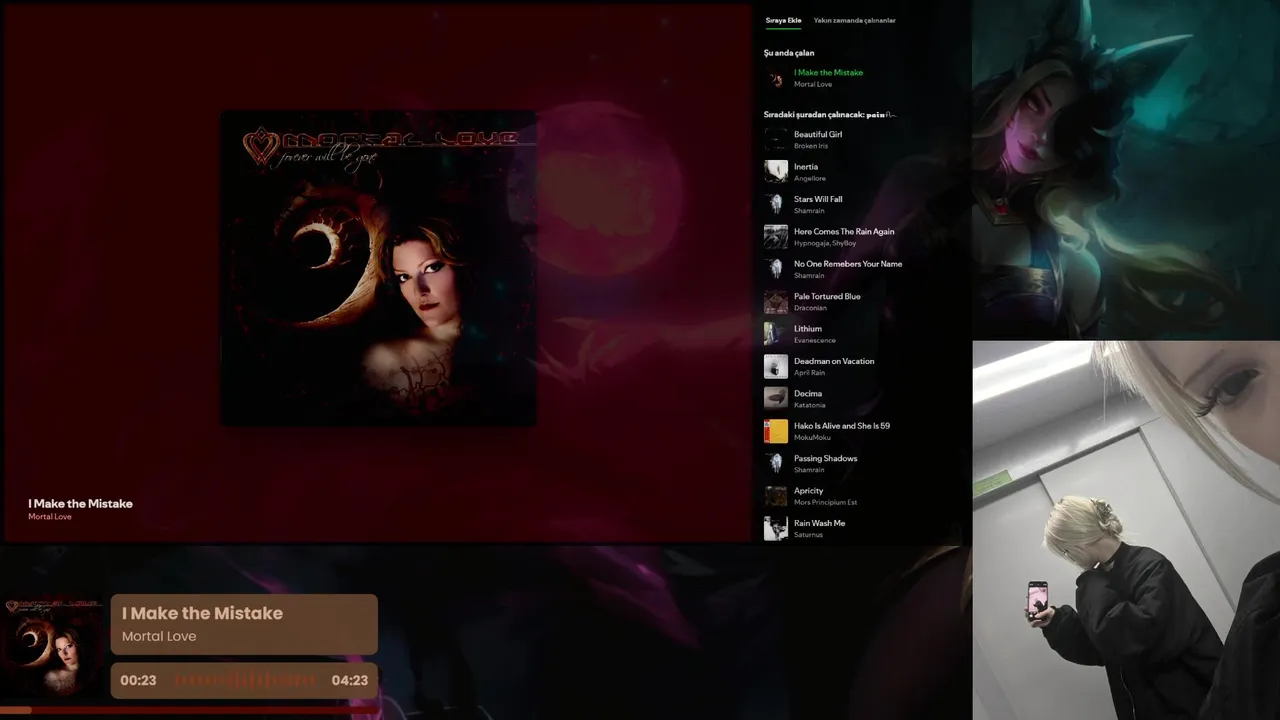Open April Rain artist link
Viewport: 1280px width, 720px height.
[809, 373]
